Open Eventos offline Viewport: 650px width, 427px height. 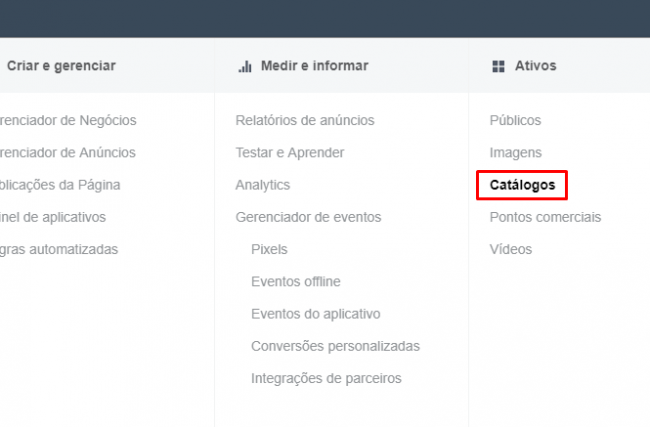pyautogui.click(x=296, y=281)
